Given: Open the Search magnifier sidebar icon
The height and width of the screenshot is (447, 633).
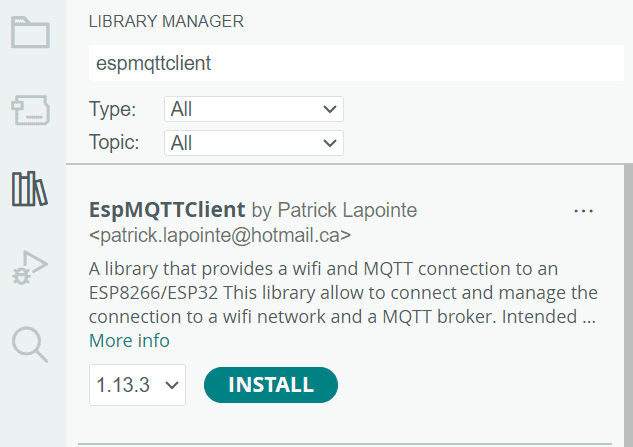Looking at the screenshot, I should point(30,343).
